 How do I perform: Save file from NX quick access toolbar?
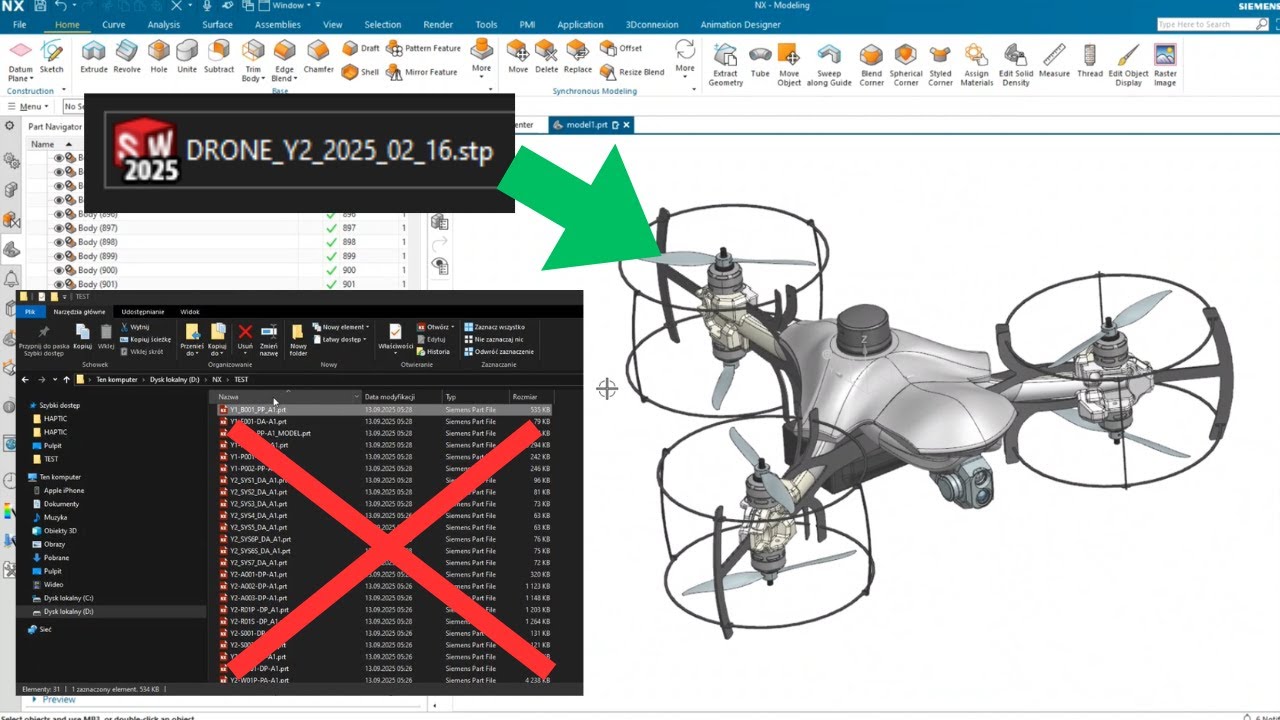[41, 6]
